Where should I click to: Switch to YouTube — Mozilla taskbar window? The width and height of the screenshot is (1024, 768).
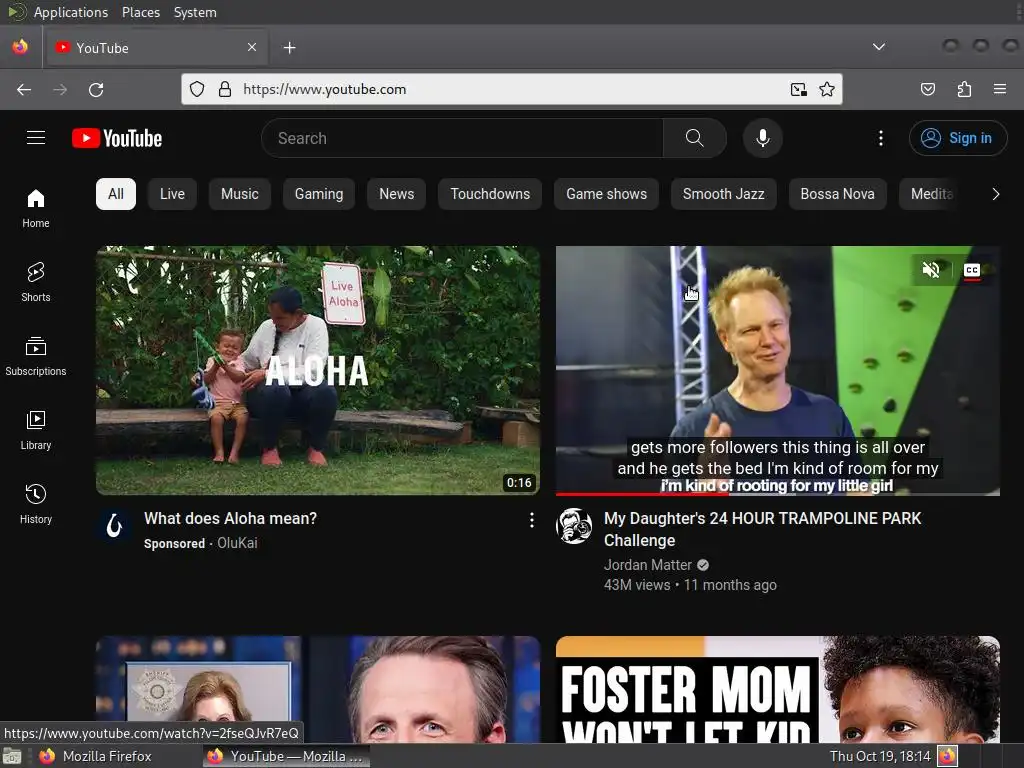(x=286, y=756)
